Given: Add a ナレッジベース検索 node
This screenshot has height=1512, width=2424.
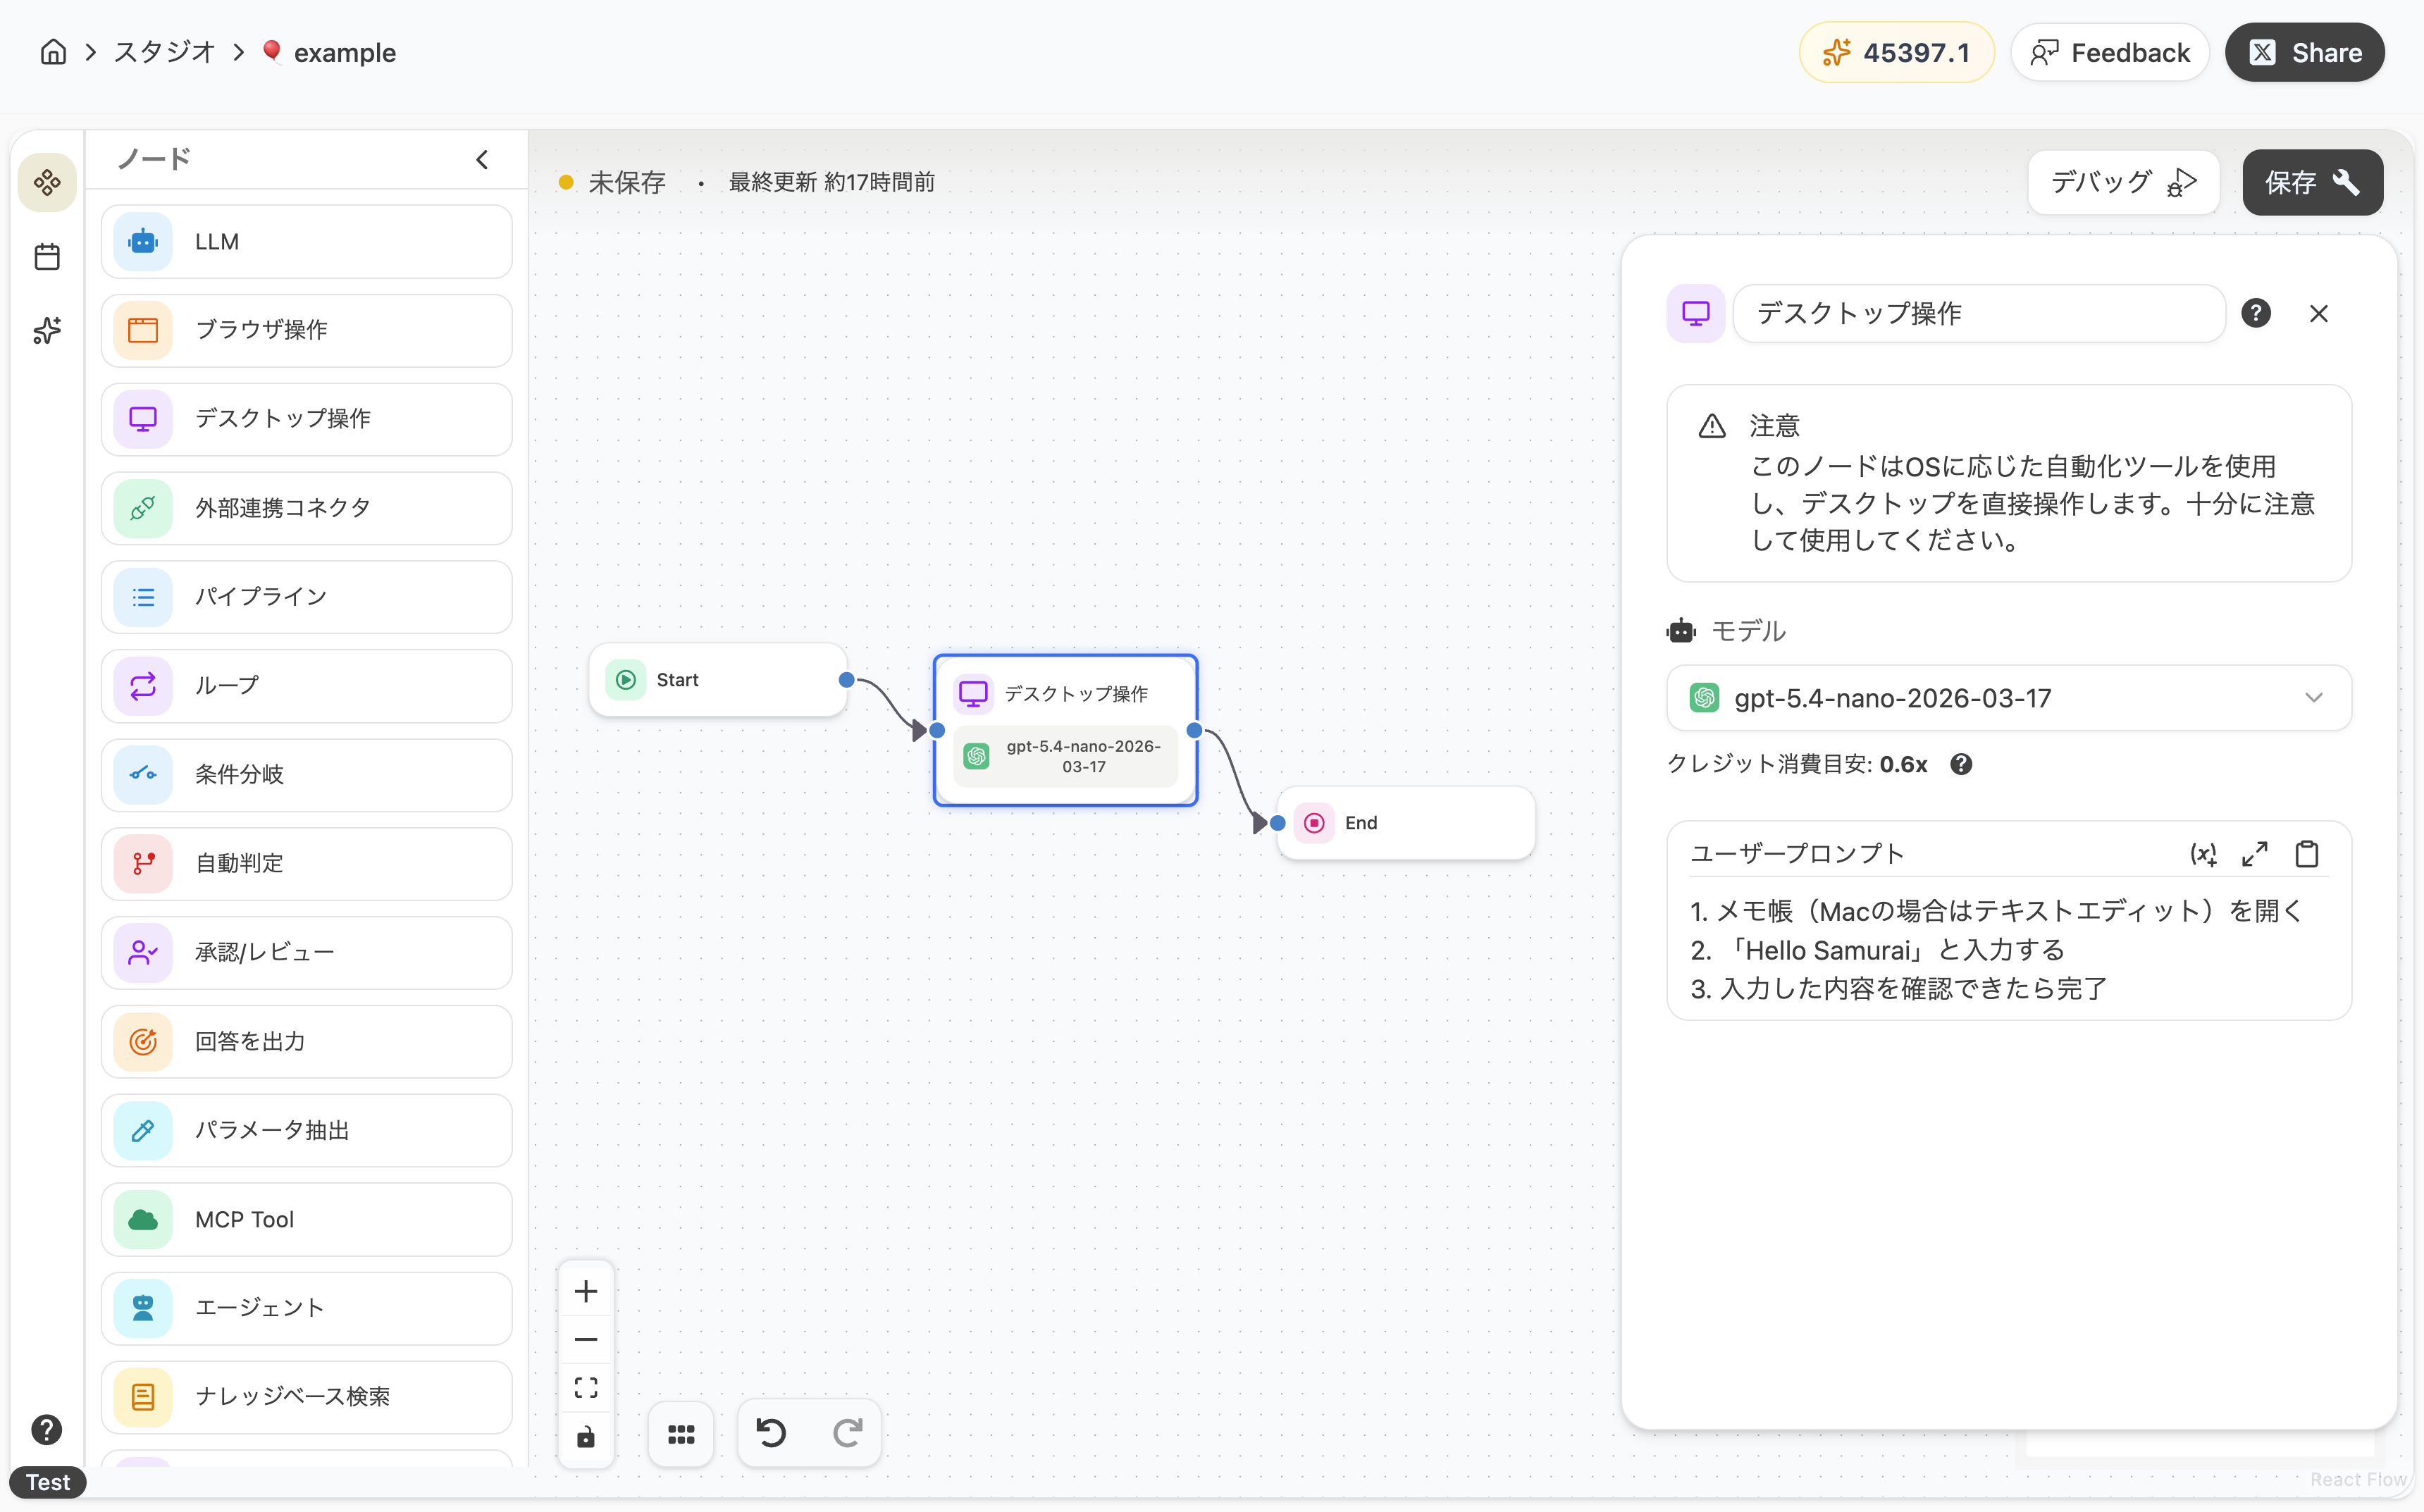Looking at the screenshot, I should pos(307,1397).
